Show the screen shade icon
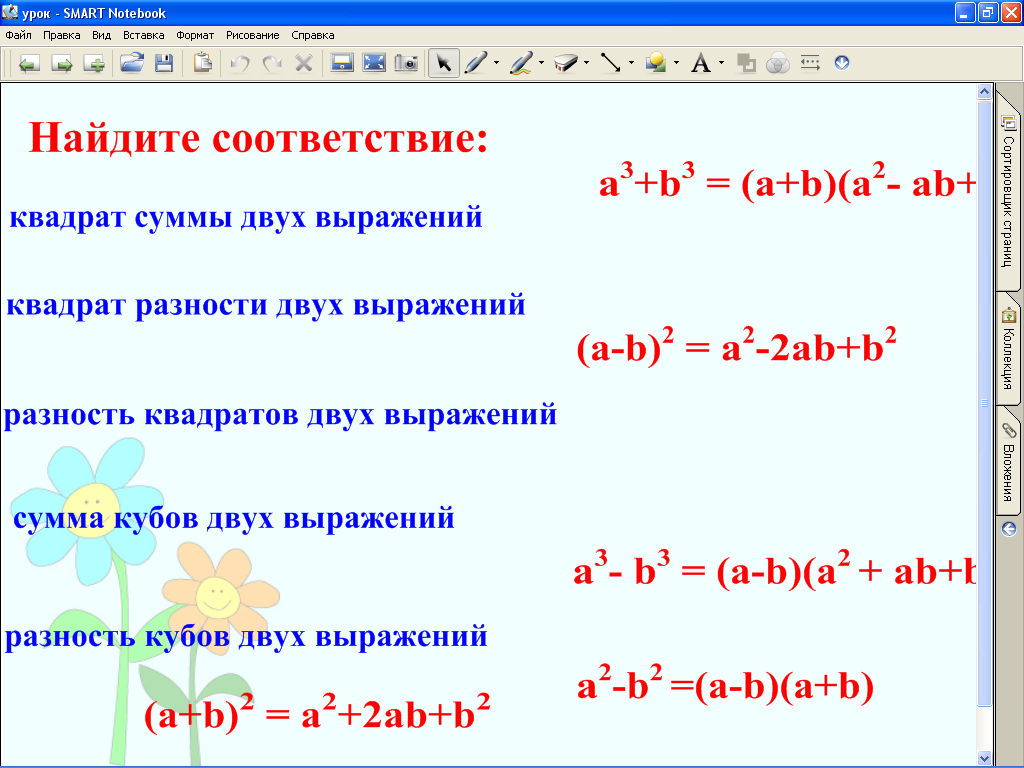 coord(342,63)
